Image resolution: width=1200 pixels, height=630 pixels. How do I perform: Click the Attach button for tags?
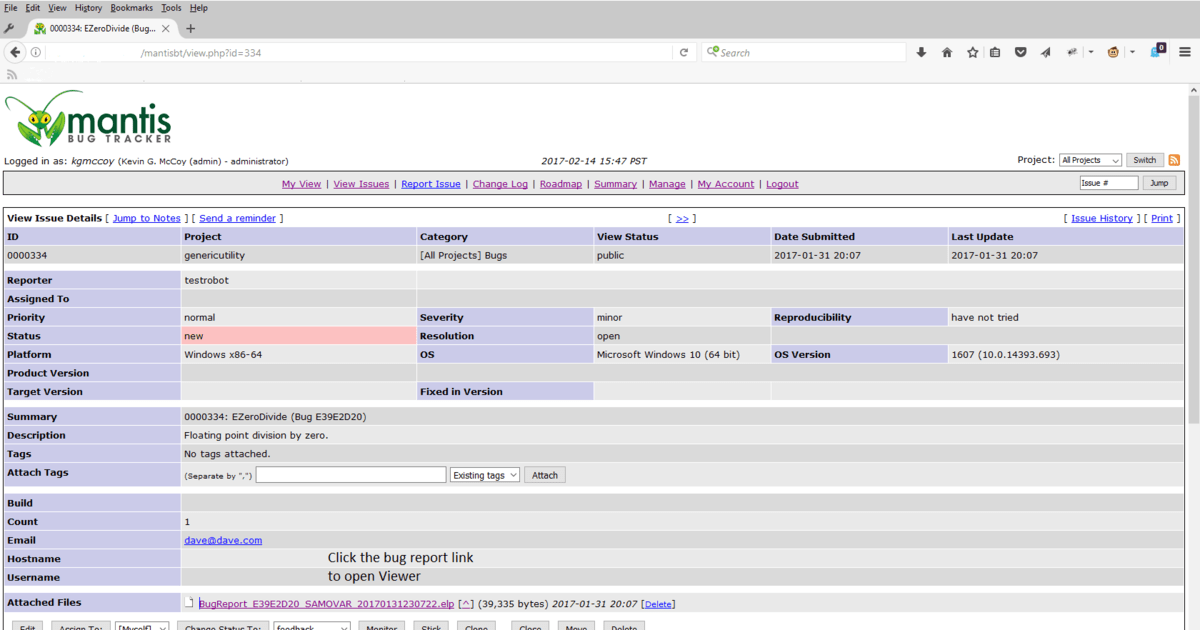pos(545,474)
